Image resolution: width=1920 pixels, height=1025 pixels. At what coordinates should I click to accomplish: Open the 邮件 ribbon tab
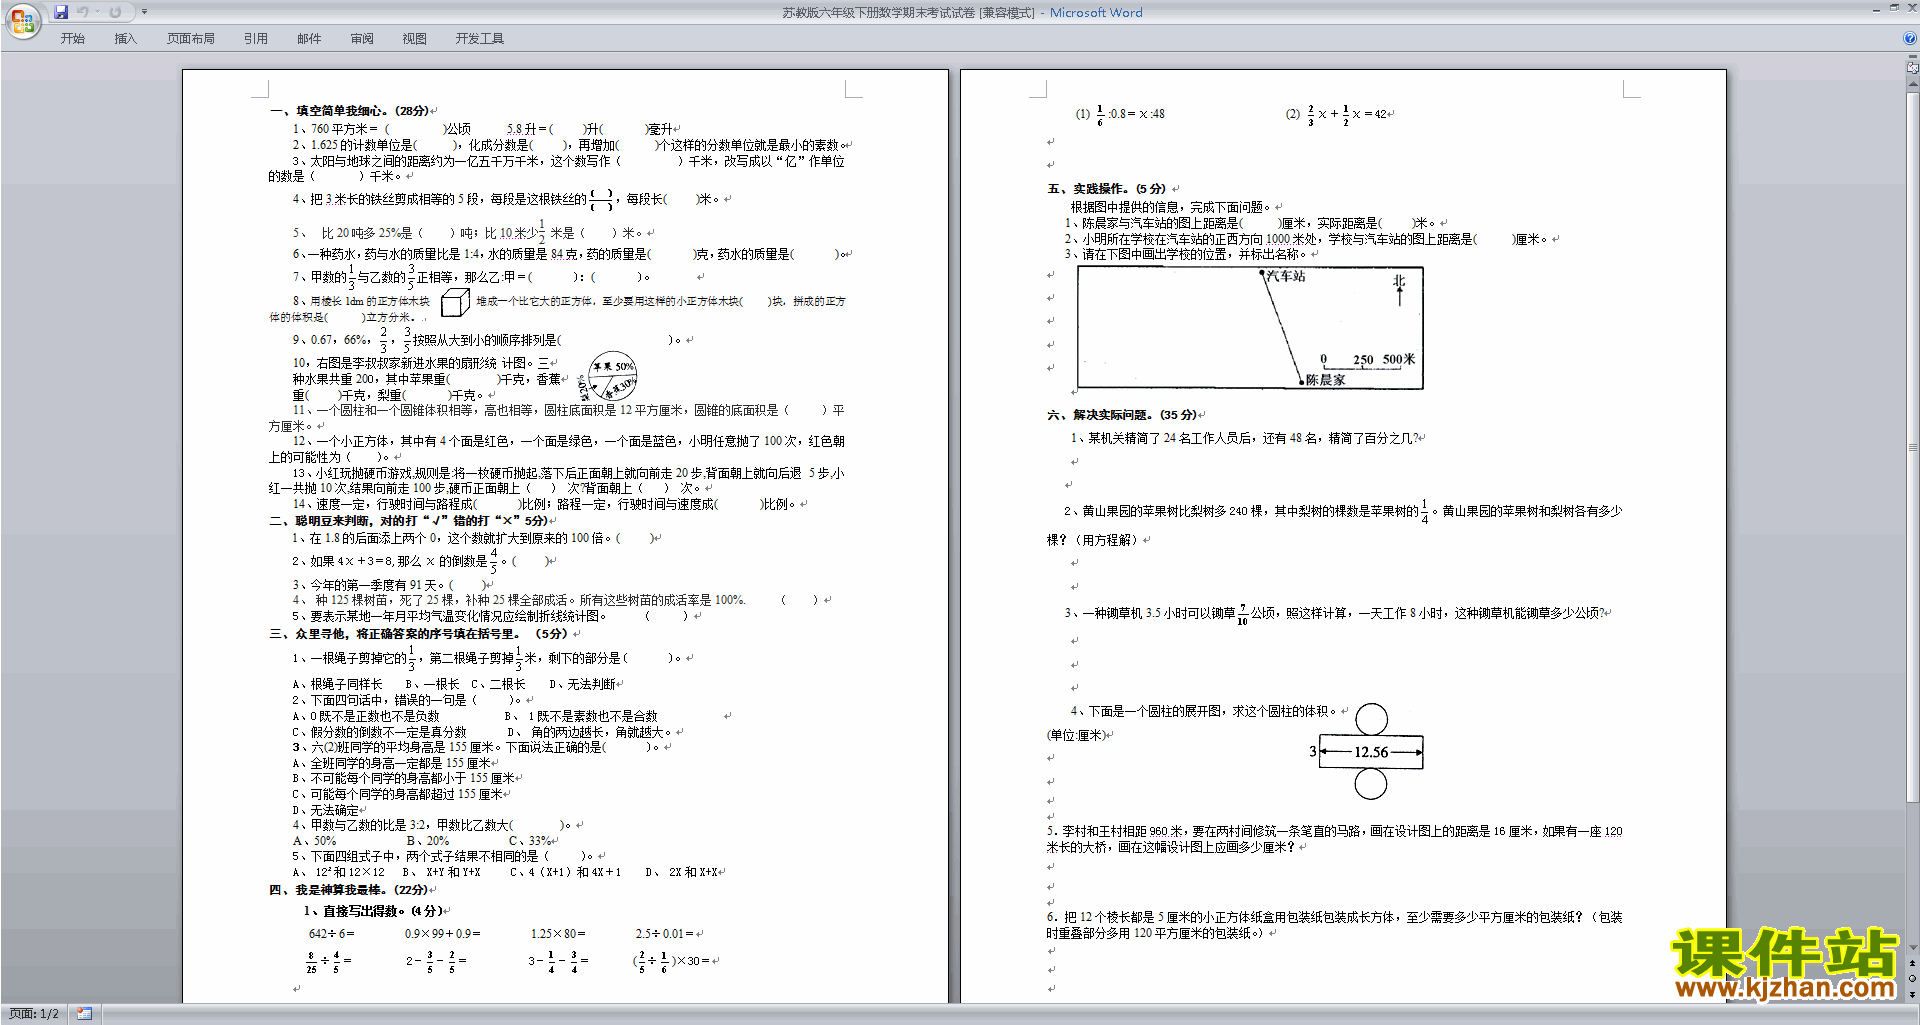coord(309,38)
